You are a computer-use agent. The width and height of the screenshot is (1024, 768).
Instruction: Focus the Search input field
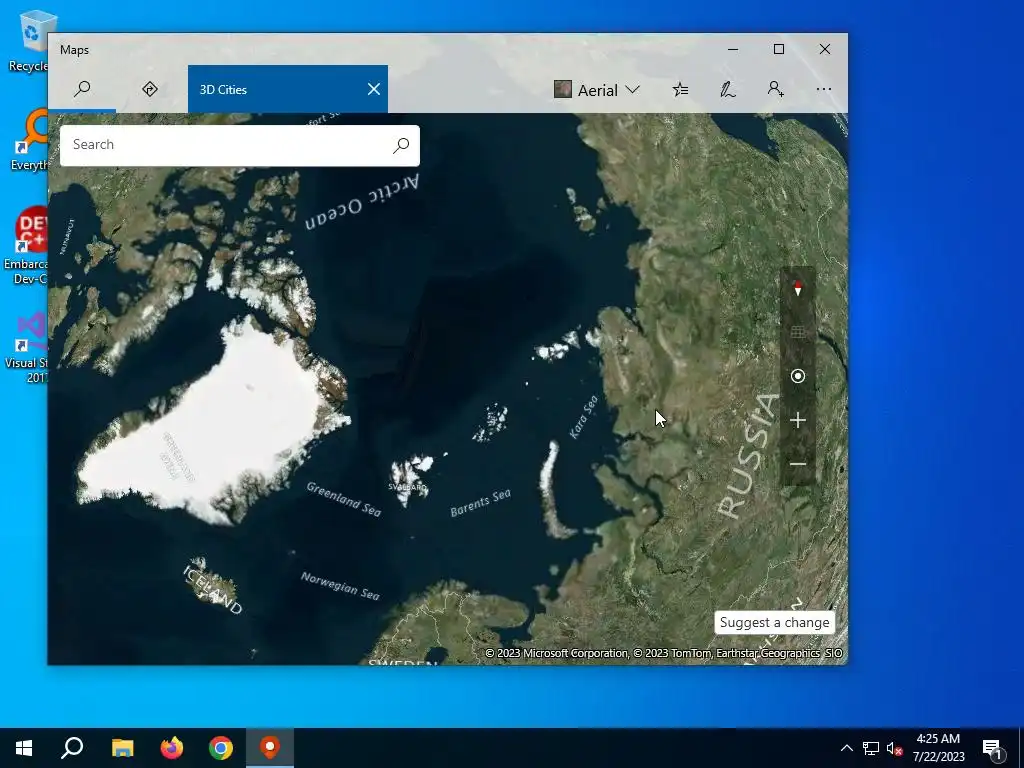pyautogui.click(x=225, y=145)
